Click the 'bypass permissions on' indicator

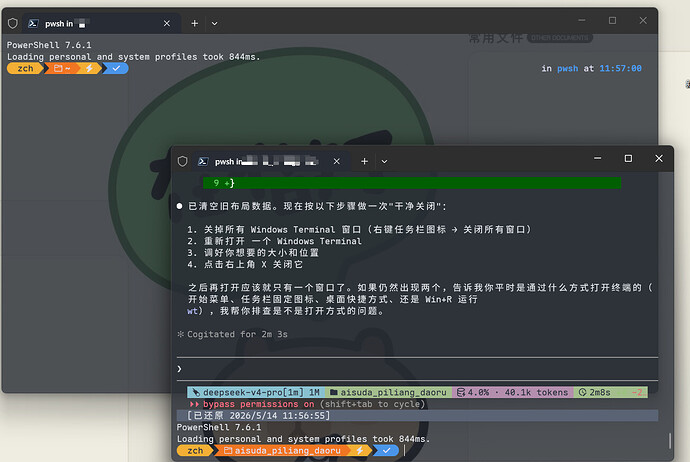point(258,404)
